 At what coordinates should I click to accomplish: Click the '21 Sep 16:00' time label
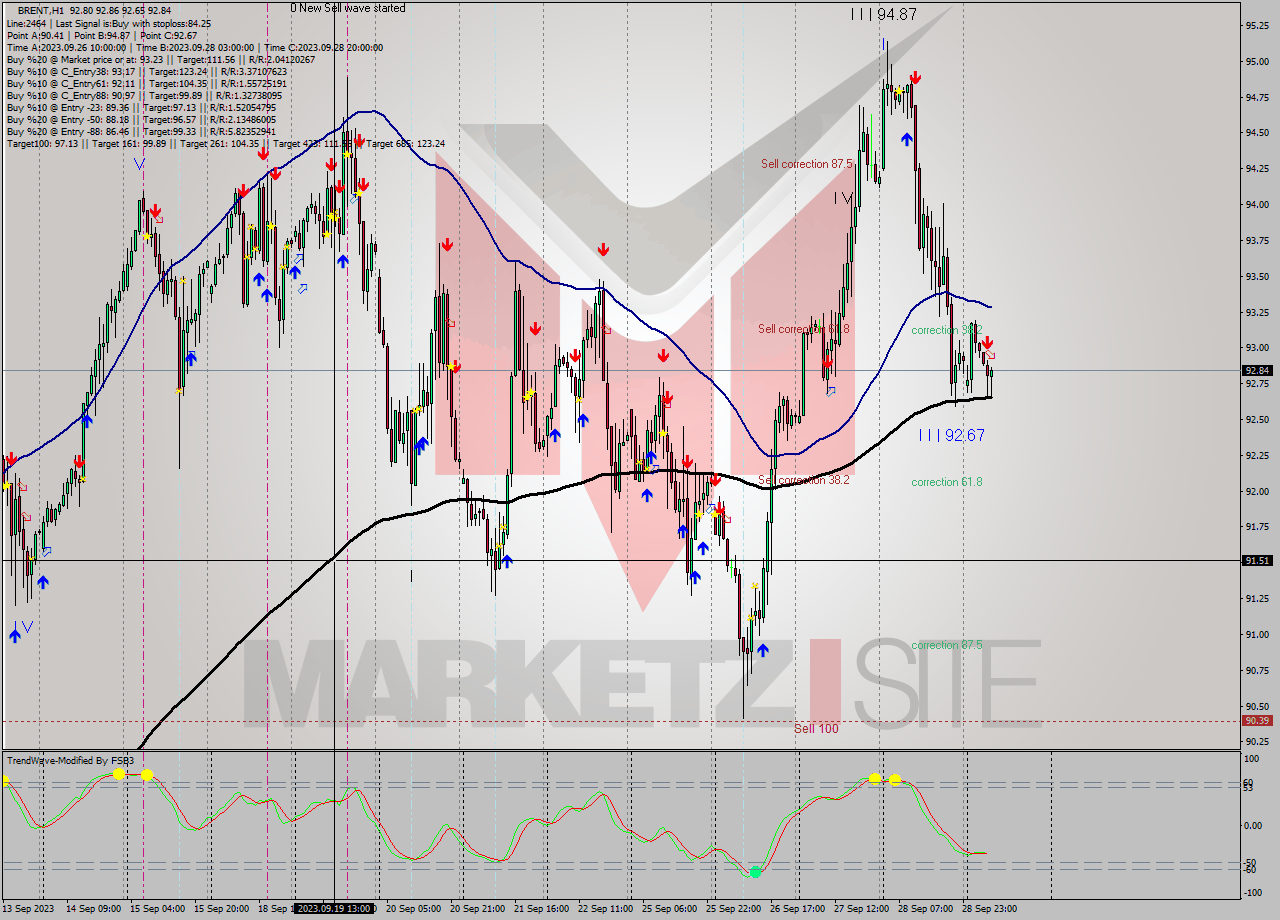[x=539, y=909]
